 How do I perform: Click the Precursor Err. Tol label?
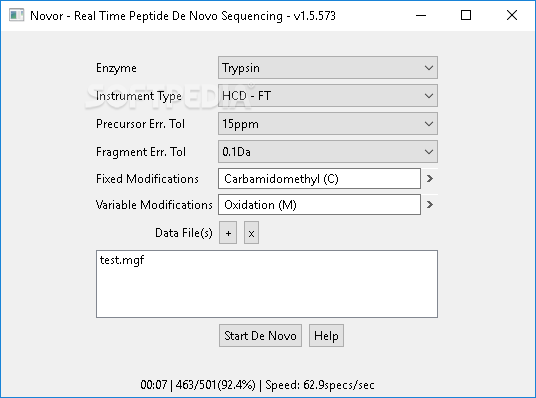coord(140,124)
